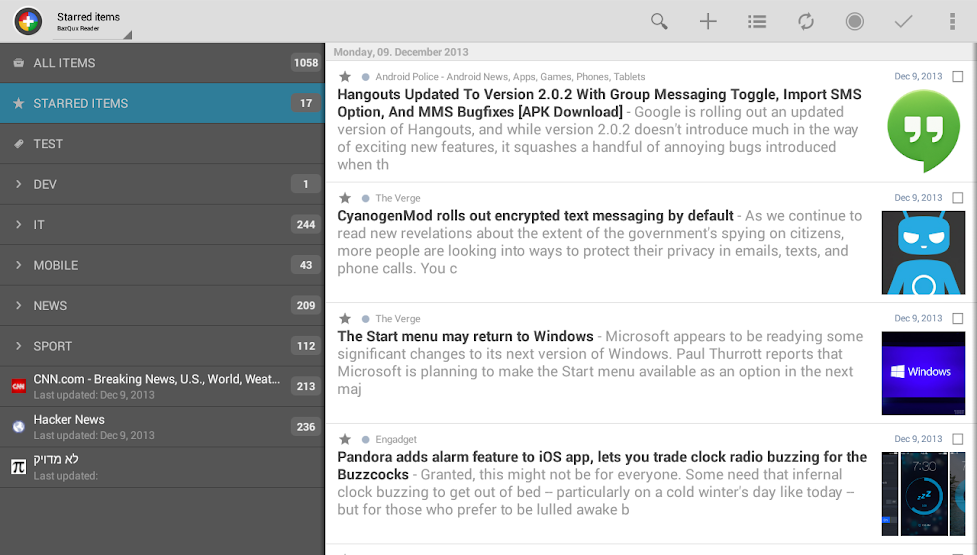Expand the NEWS folder chevron
The height and width of the screenshot is (555, 977).
point(19,305)
